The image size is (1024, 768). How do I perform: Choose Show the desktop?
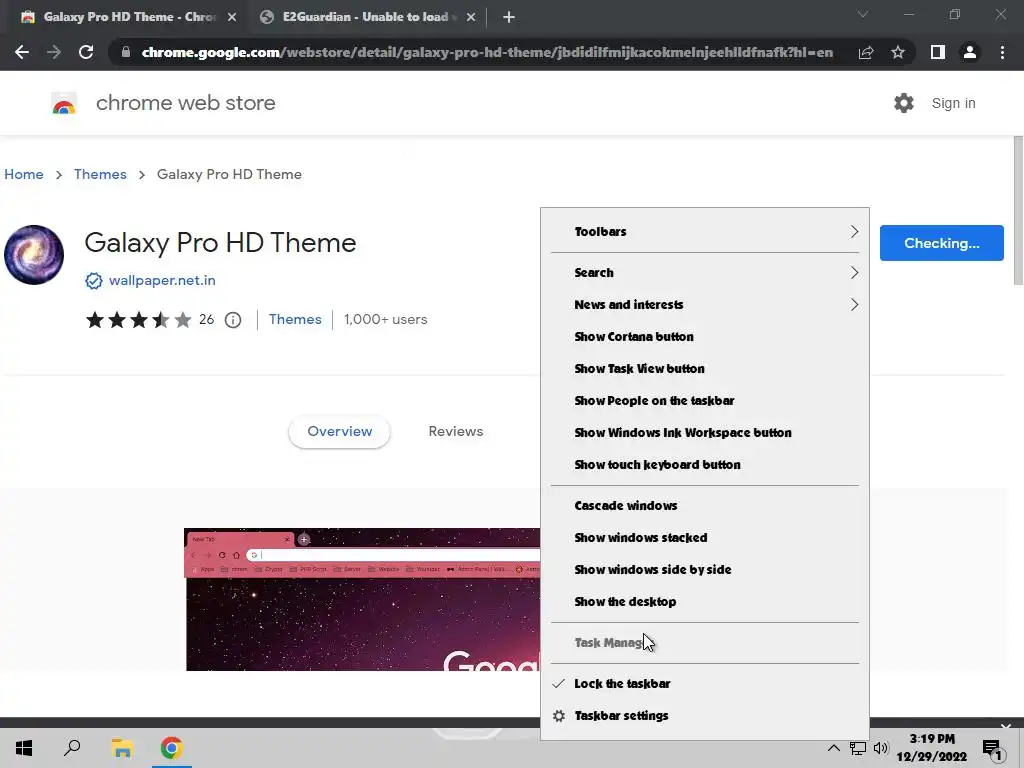coord(705,602)
